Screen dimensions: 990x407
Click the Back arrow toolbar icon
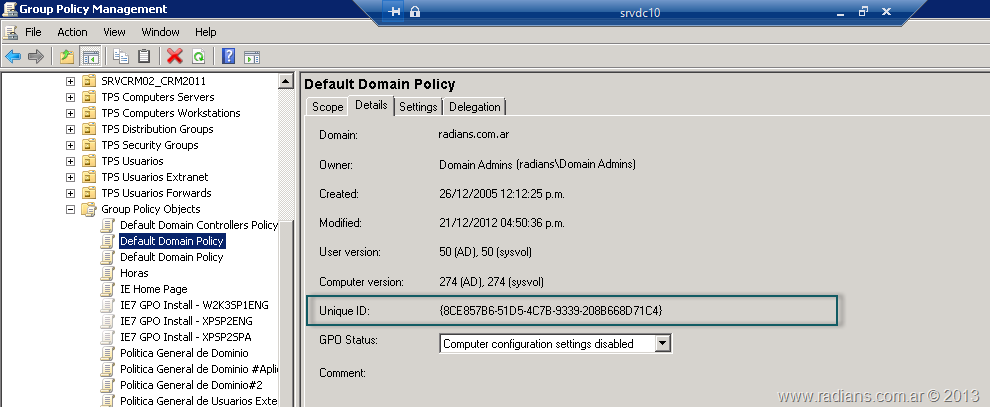pos(13,56)
